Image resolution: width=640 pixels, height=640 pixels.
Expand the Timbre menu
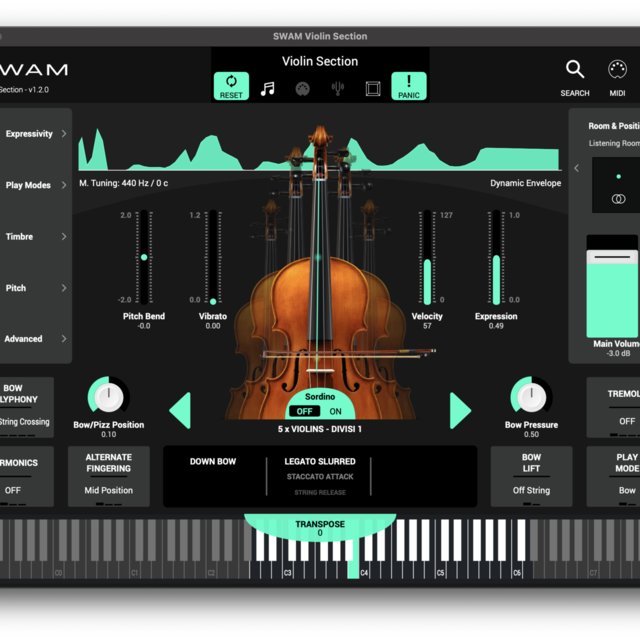pyautogui.click(x=35, y=237)
